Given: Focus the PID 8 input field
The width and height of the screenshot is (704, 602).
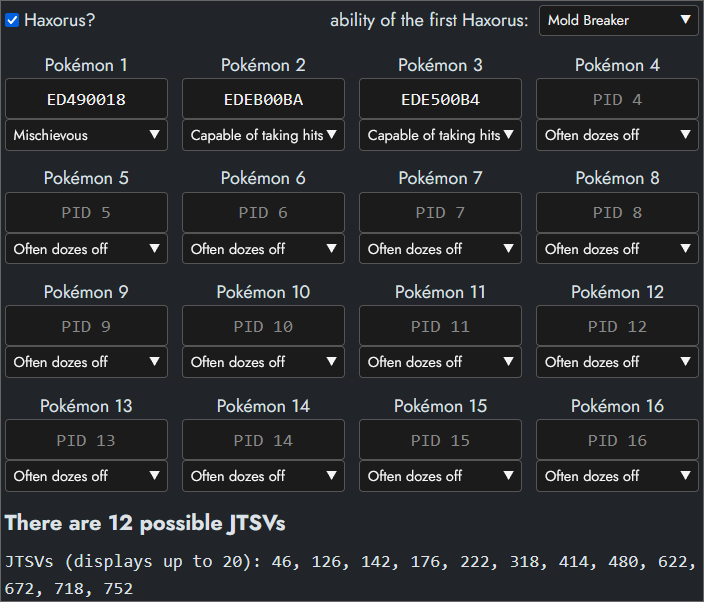Looking at the screenshot, I should click(617, 212).
